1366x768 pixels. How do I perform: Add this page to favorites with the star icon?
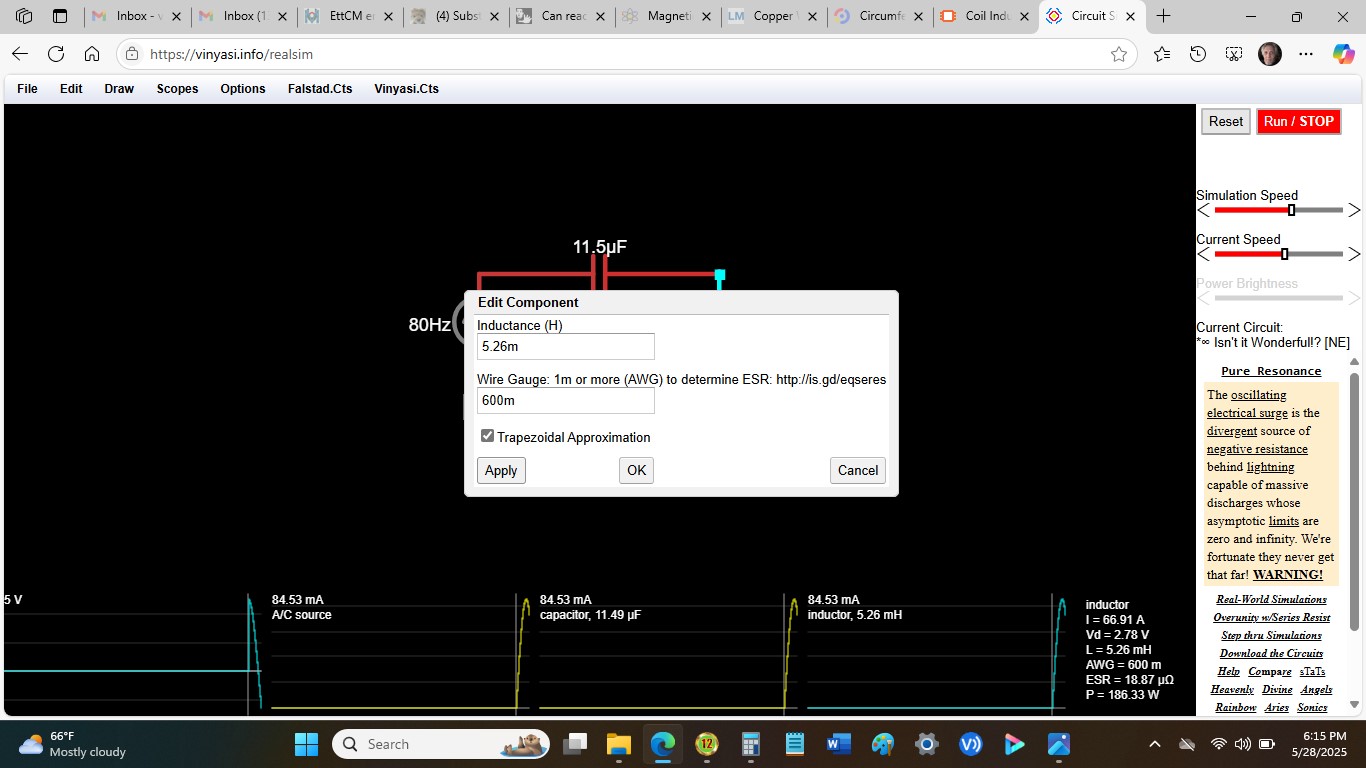pos(1119,54)
